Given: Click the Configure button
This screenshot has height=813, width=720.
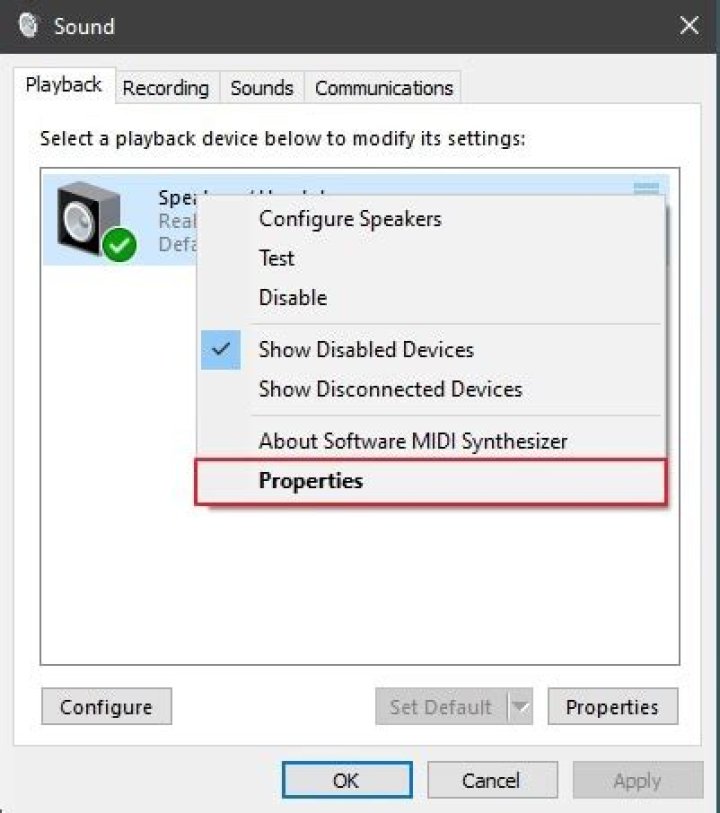Looking at the screenshot, I should 106,707.
